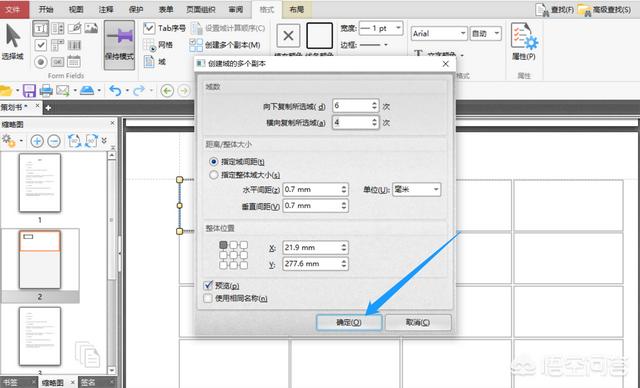
Task: Click the 垂直间距 0.7 mm field
Action: 316,206
